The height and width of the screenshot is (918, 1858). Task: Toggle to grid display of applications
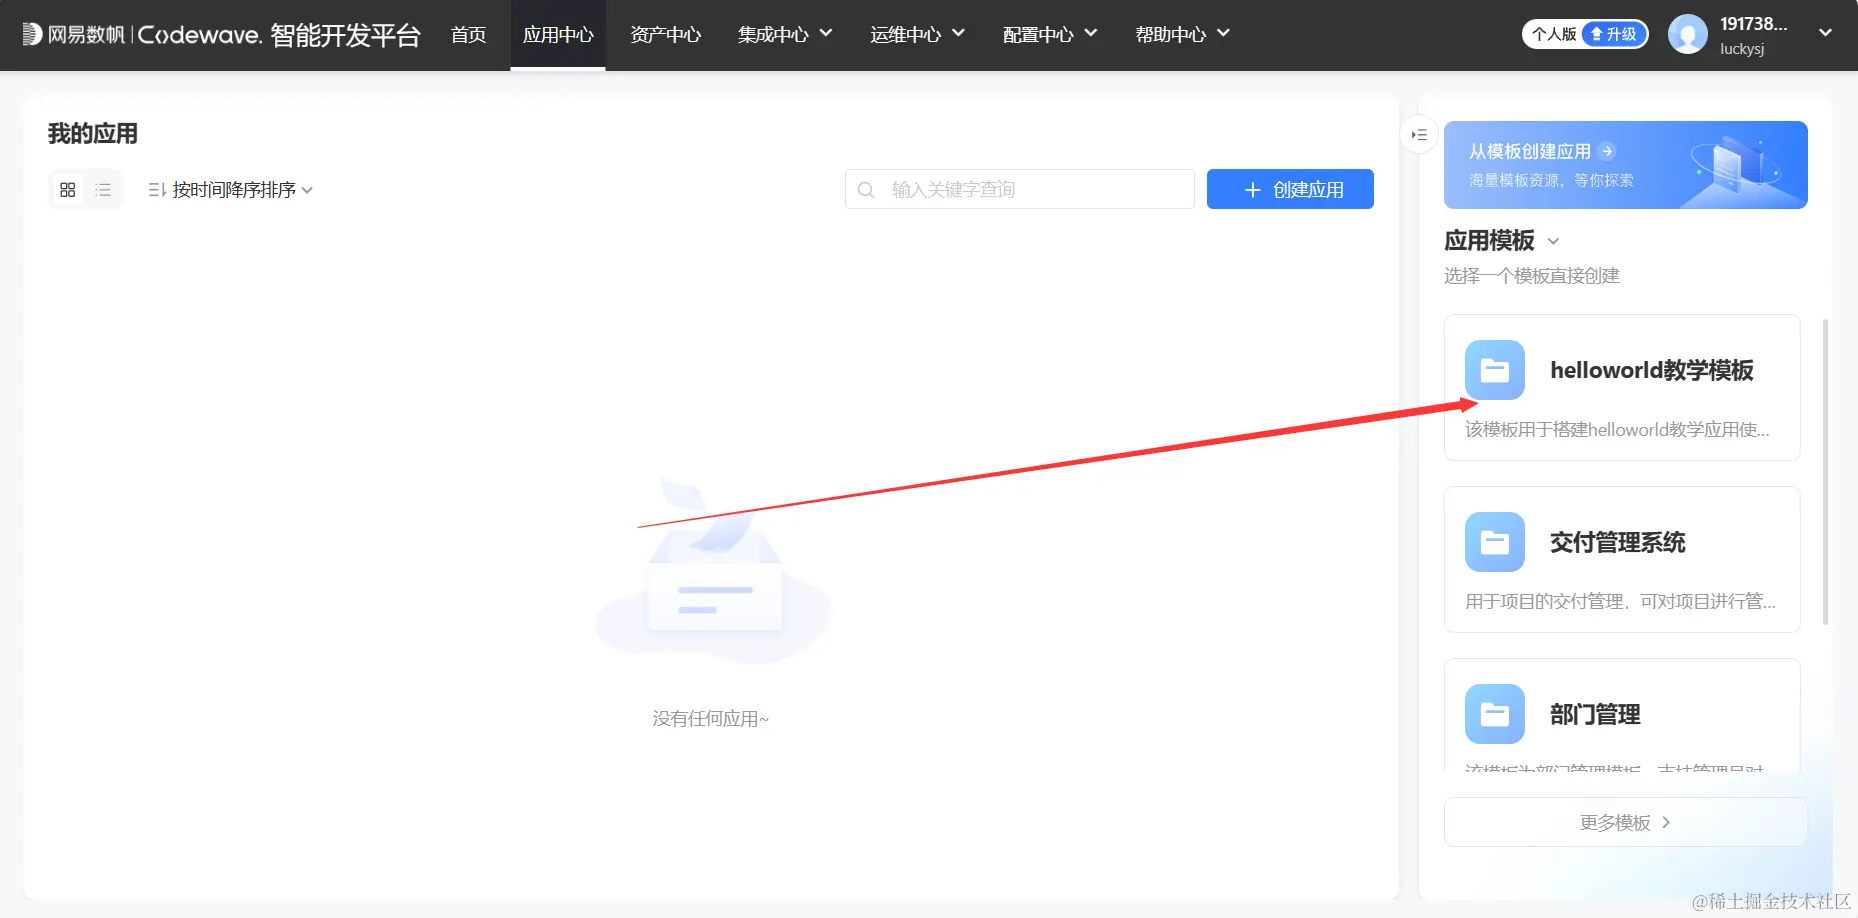[x=67, y=189]
